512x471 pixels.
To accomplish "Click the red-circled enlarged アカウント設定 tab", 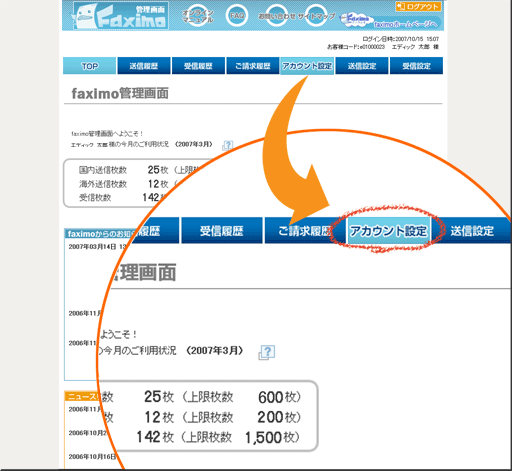I will point(388,230).
